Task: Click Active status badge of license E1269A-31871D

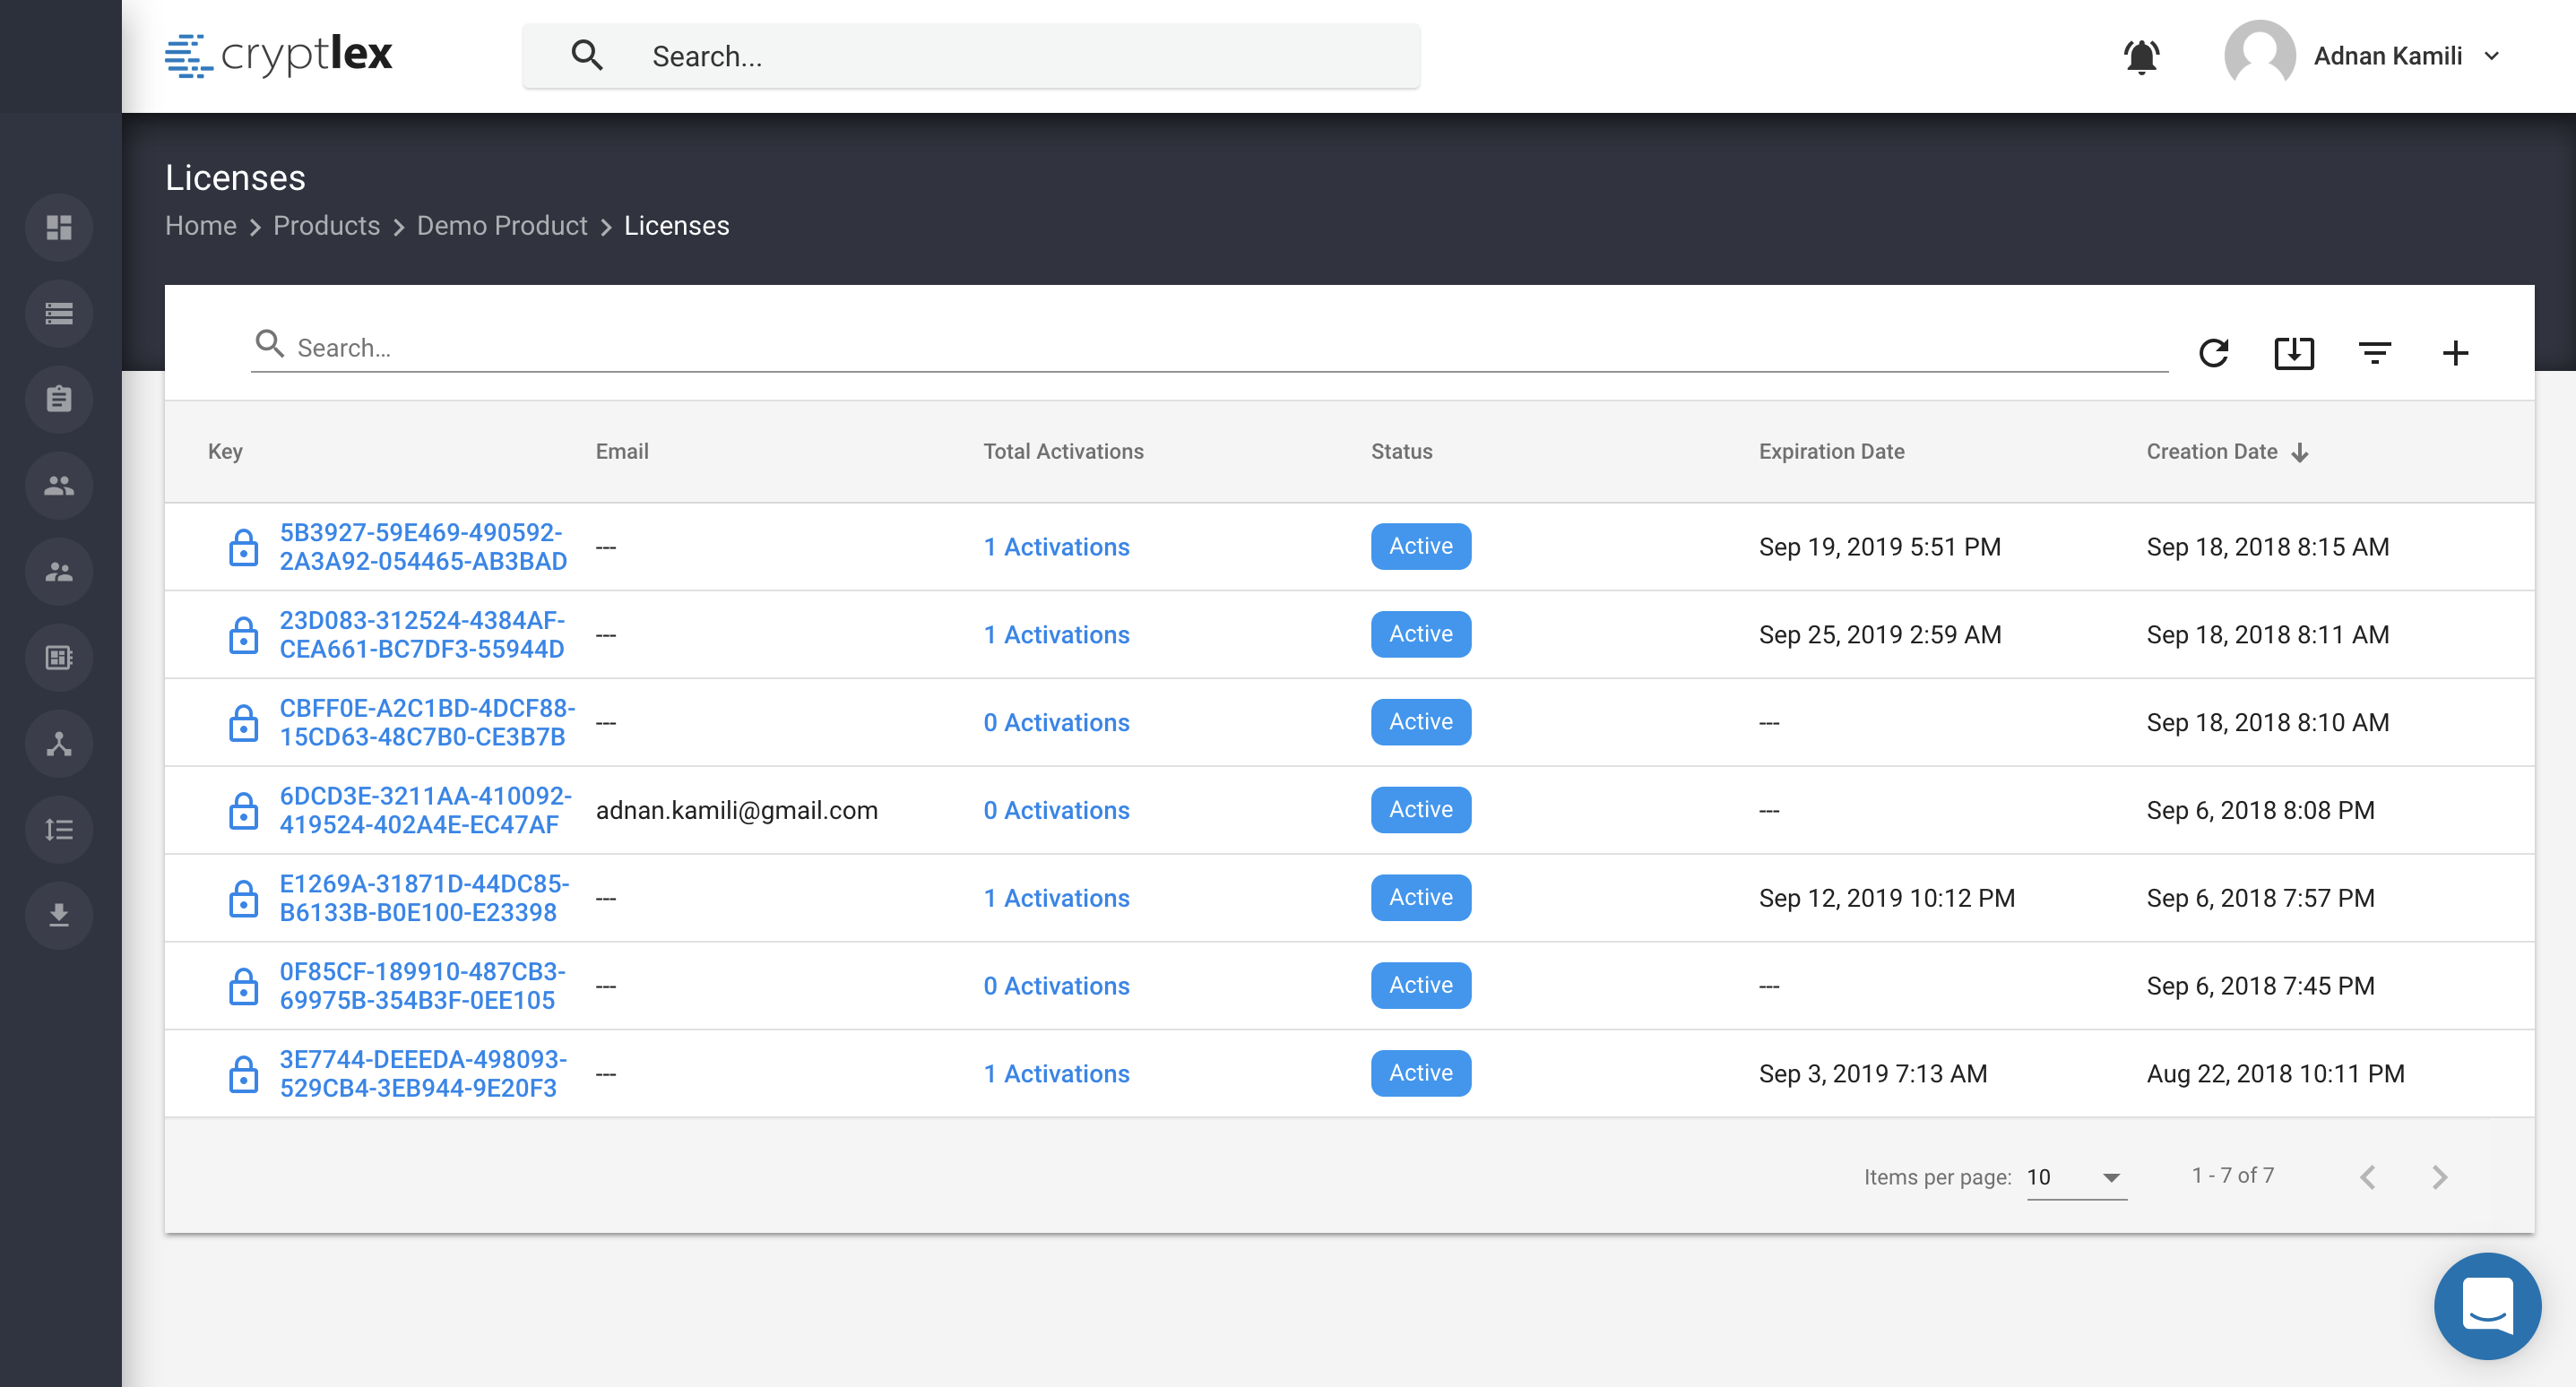Action: [x=1420, y=897]
